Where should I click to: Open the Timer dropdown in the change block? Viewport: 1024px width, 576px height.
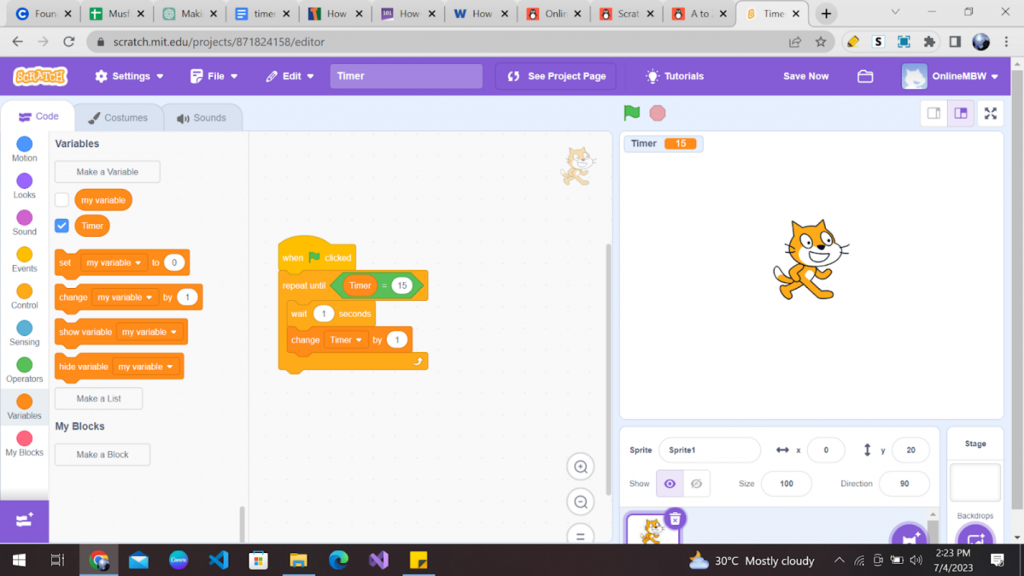coord(346,339)
